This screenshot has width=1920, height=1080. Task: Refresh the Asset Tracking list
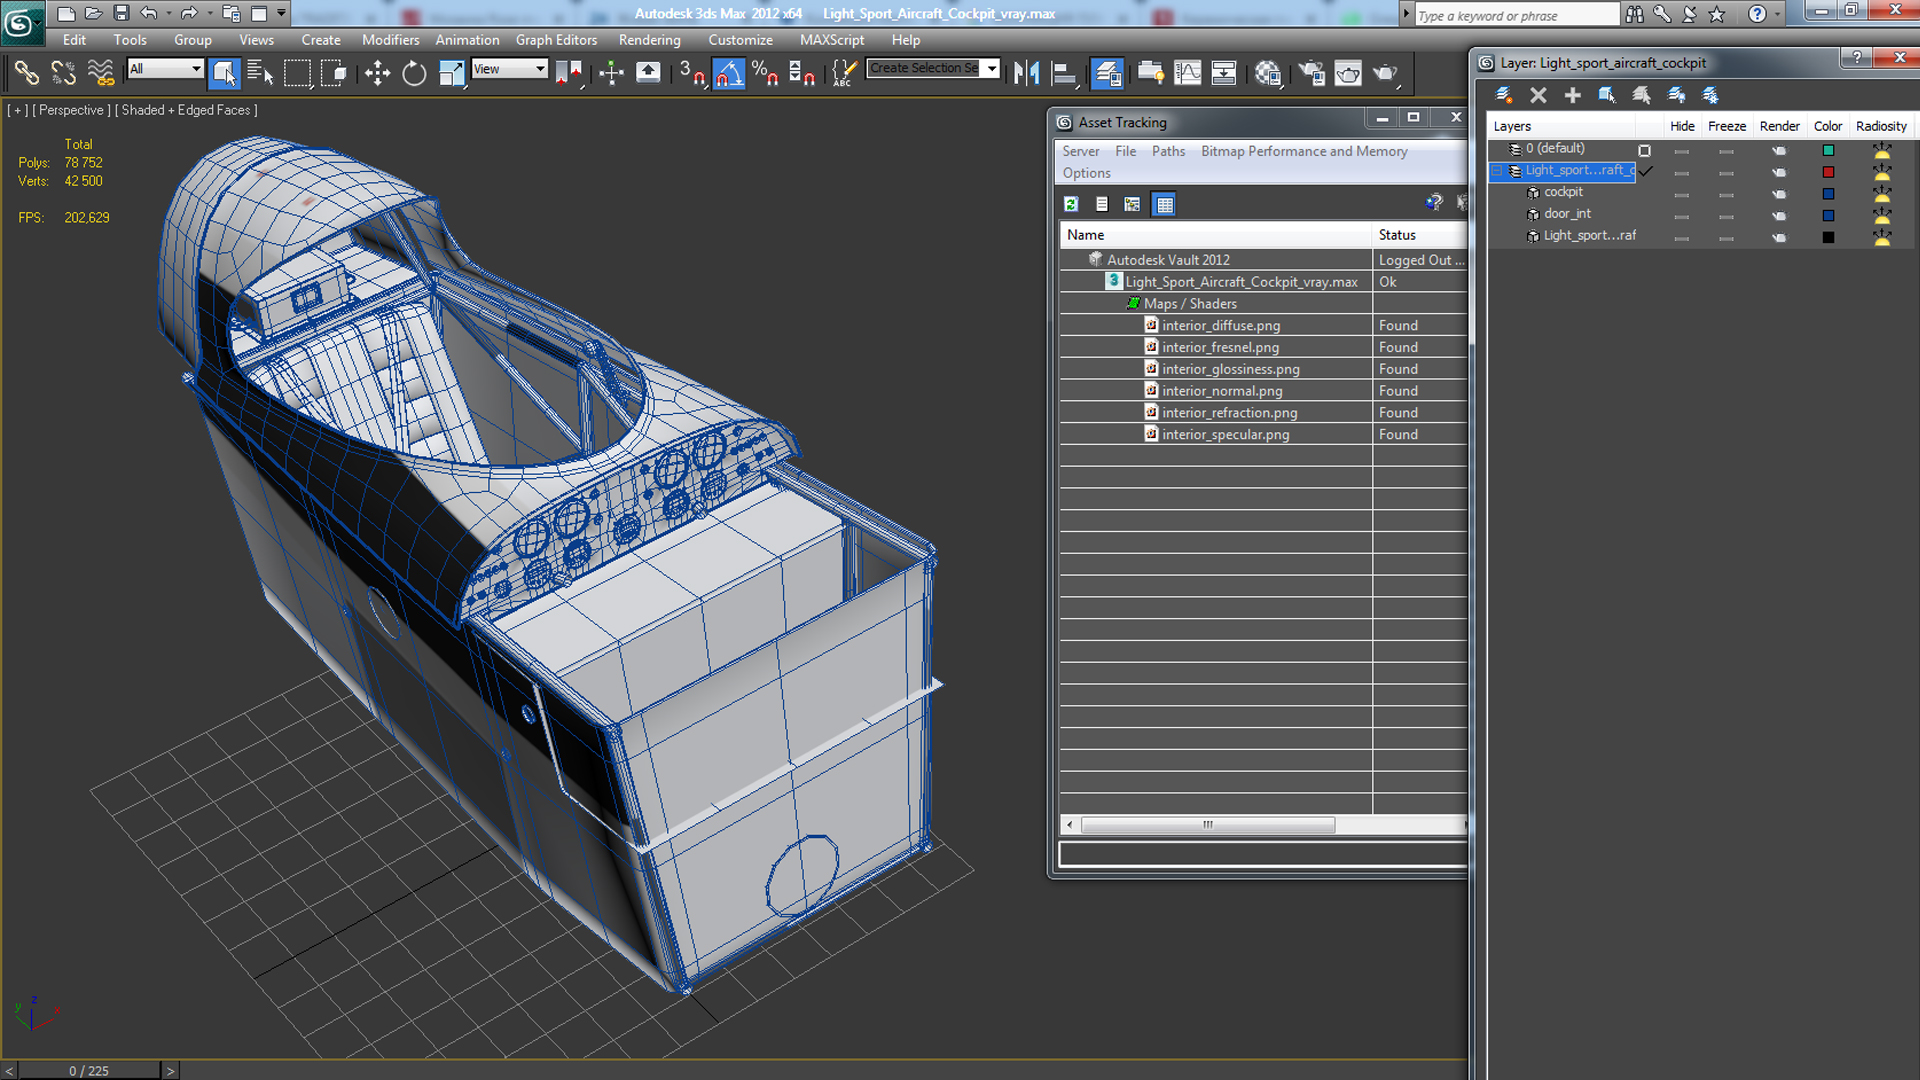tap(1071, 204)
